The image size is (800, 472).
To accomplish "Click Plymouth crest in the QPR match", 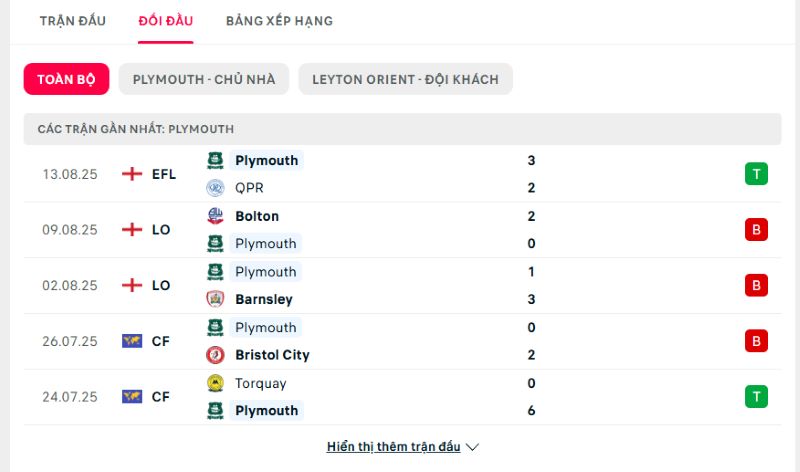I will click(214, 160).
